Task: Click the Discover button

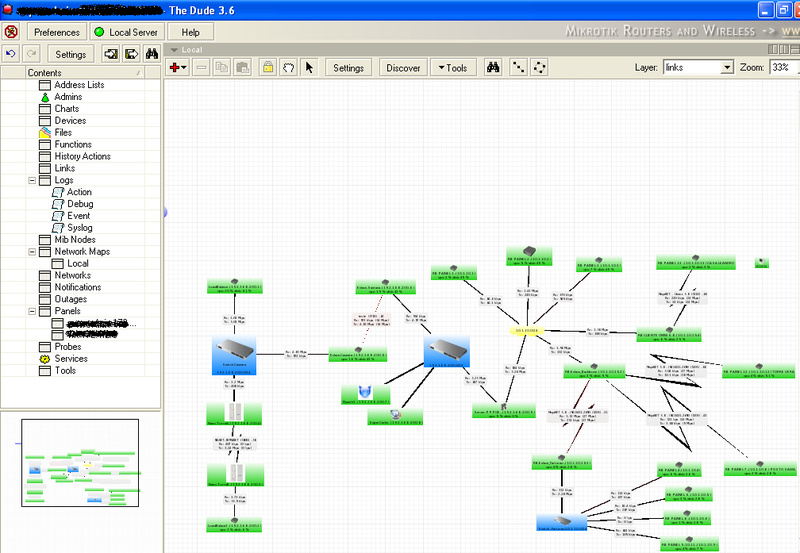Action: 403,67
